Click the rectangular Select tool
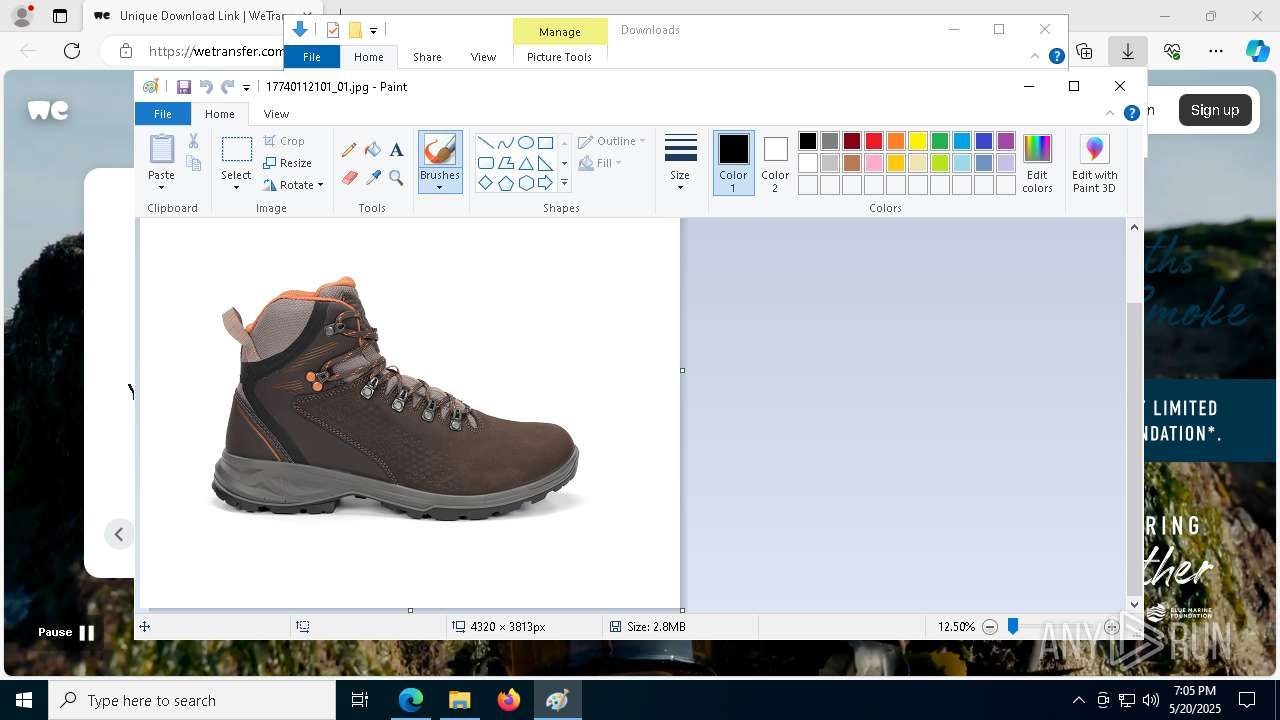Screen dimensions: 1280x720 [236, 150]
